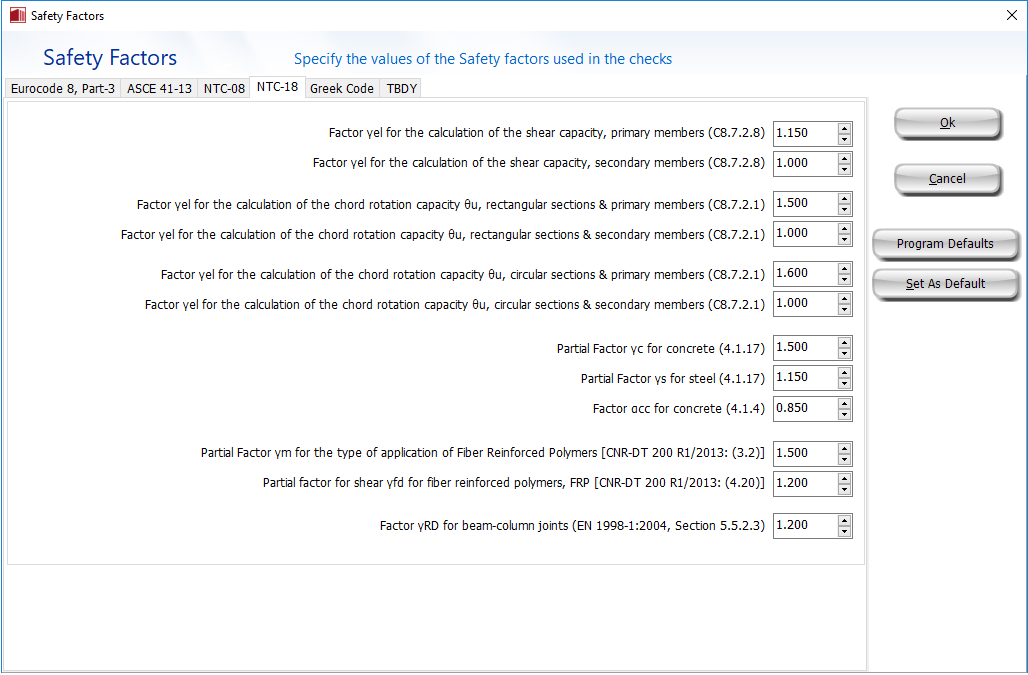Select the NTC-08 tab
The height and width of the screenshot is (675, 1028).
[x=224, y=88]
